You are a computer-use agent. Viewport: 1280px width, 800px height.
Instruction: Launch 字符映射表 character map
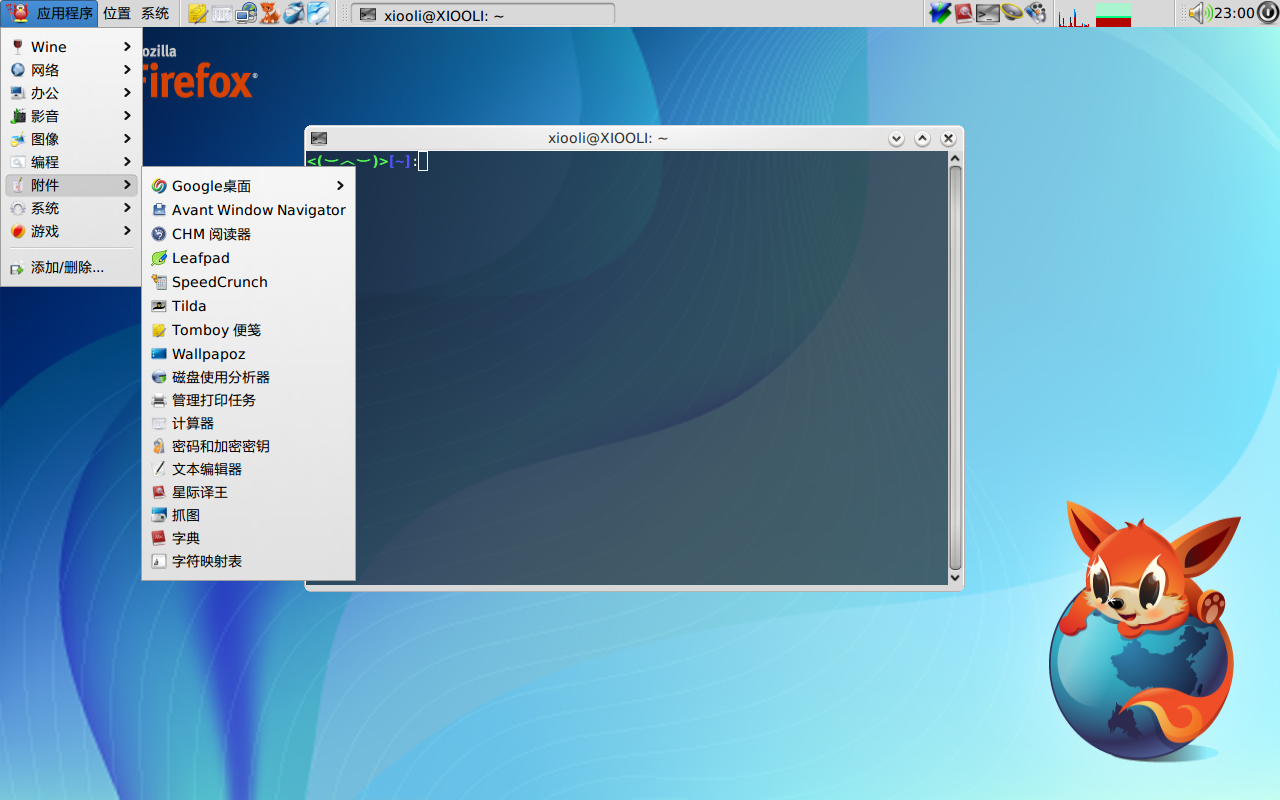coord(249,561)
